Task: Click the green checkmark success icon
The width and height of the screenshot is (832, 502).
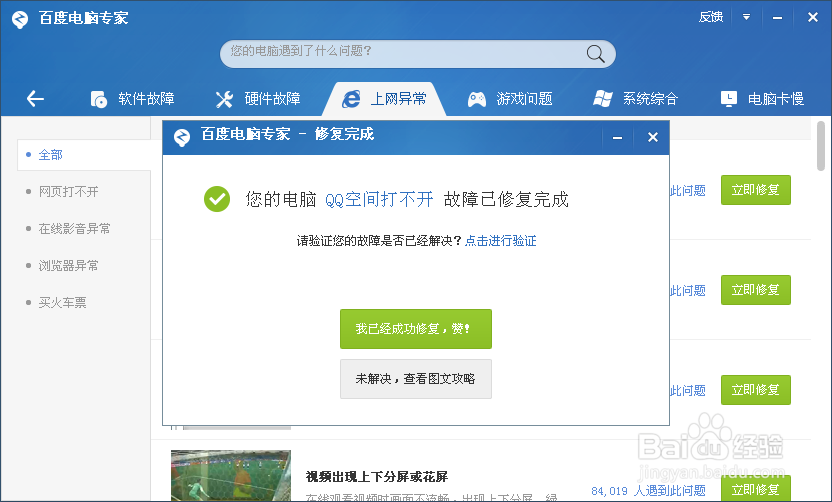Action: [x=217, y=199]
